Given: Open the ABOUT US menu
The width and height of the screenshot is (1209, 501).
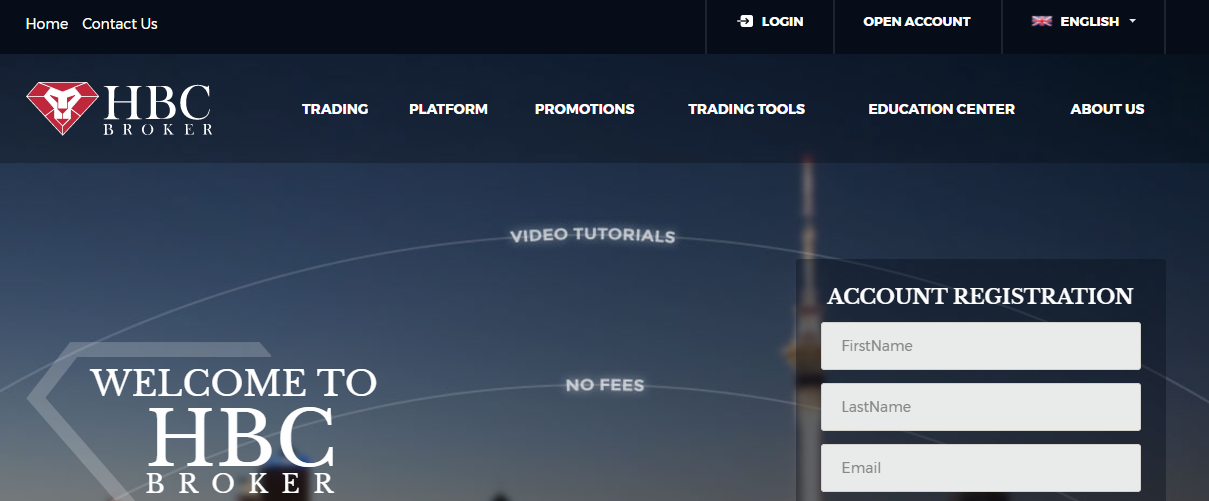Looking at the screenshot, I should pyautogui.click(x=1107, y=109).
